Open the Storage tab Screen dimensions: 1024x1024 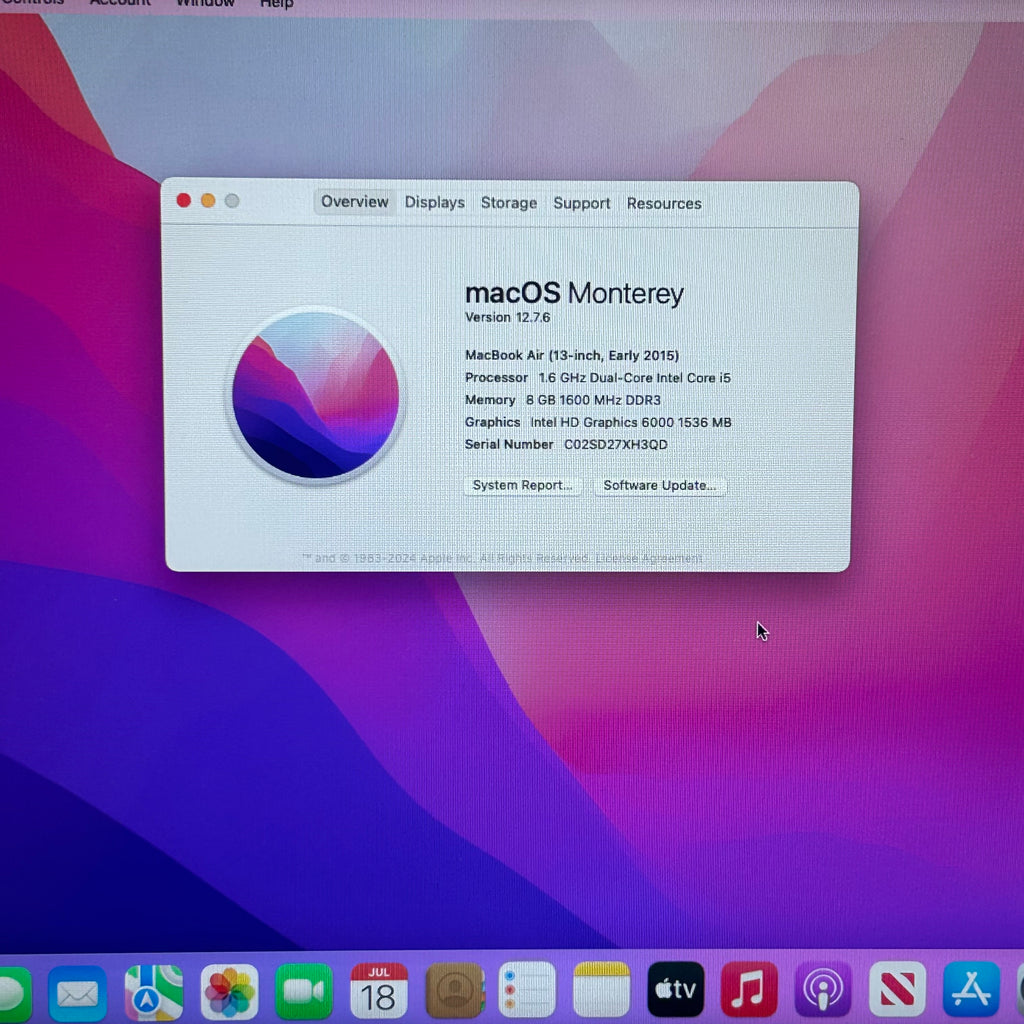tap(509, 203)
